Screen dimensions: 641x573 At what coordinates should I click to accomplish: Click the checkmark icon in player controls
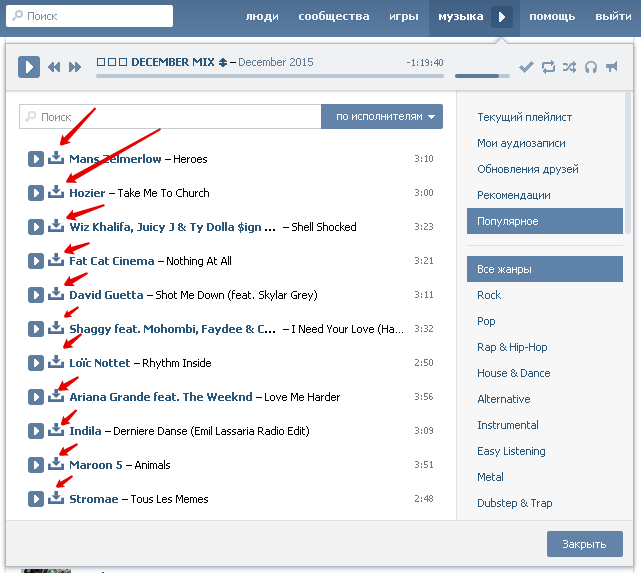(x=526, y=67)
